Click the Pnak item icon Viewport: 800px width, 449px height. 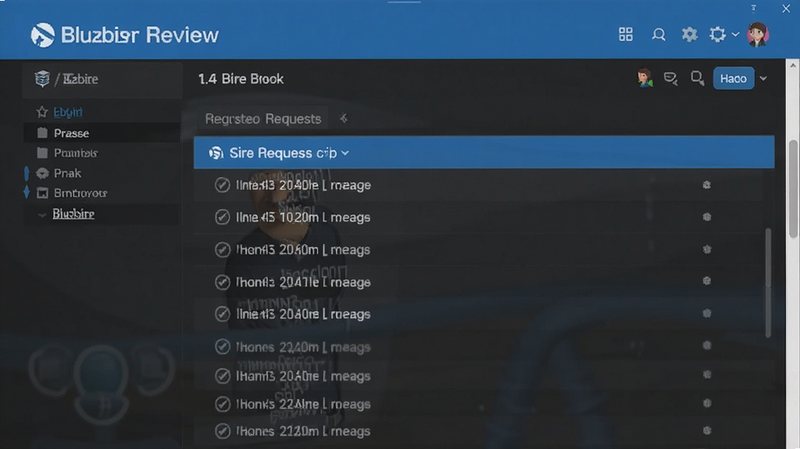point(42,173)
